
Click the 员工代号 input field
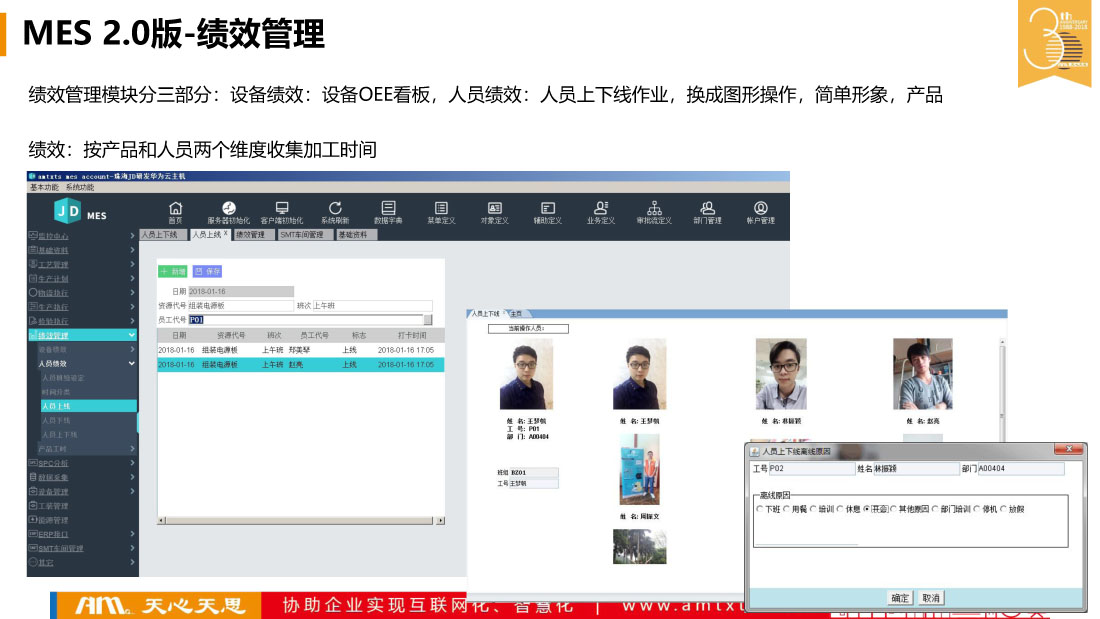[x=310, y=320]
